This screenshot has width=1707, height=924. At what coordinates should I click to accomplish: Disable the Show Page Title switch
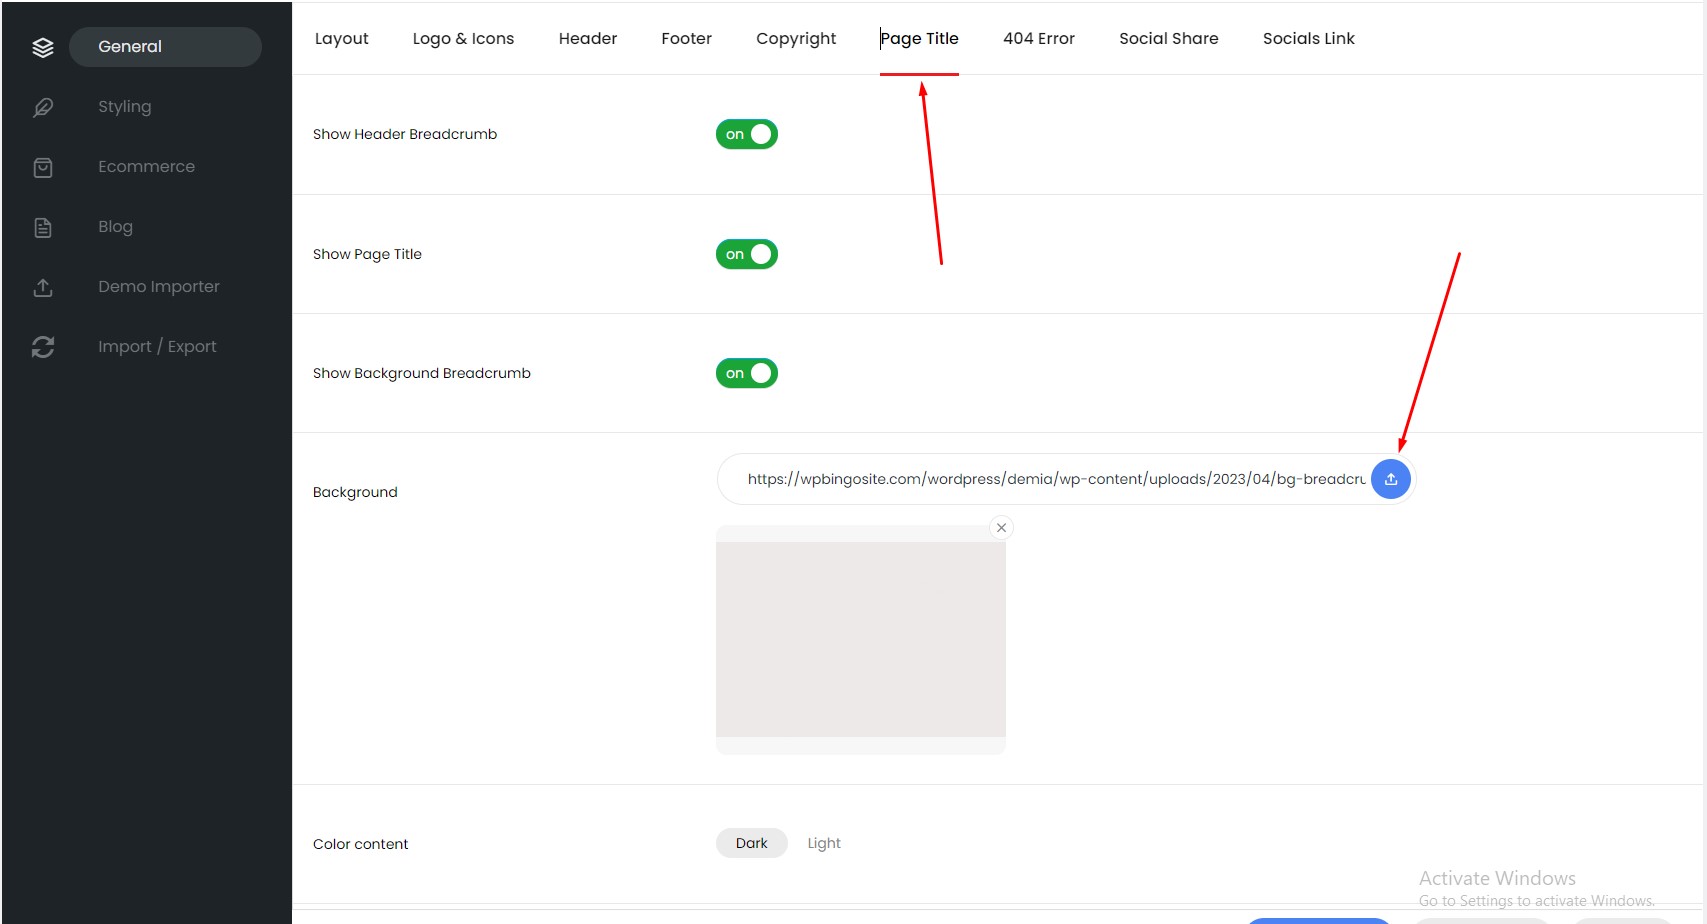pos(747,254)
